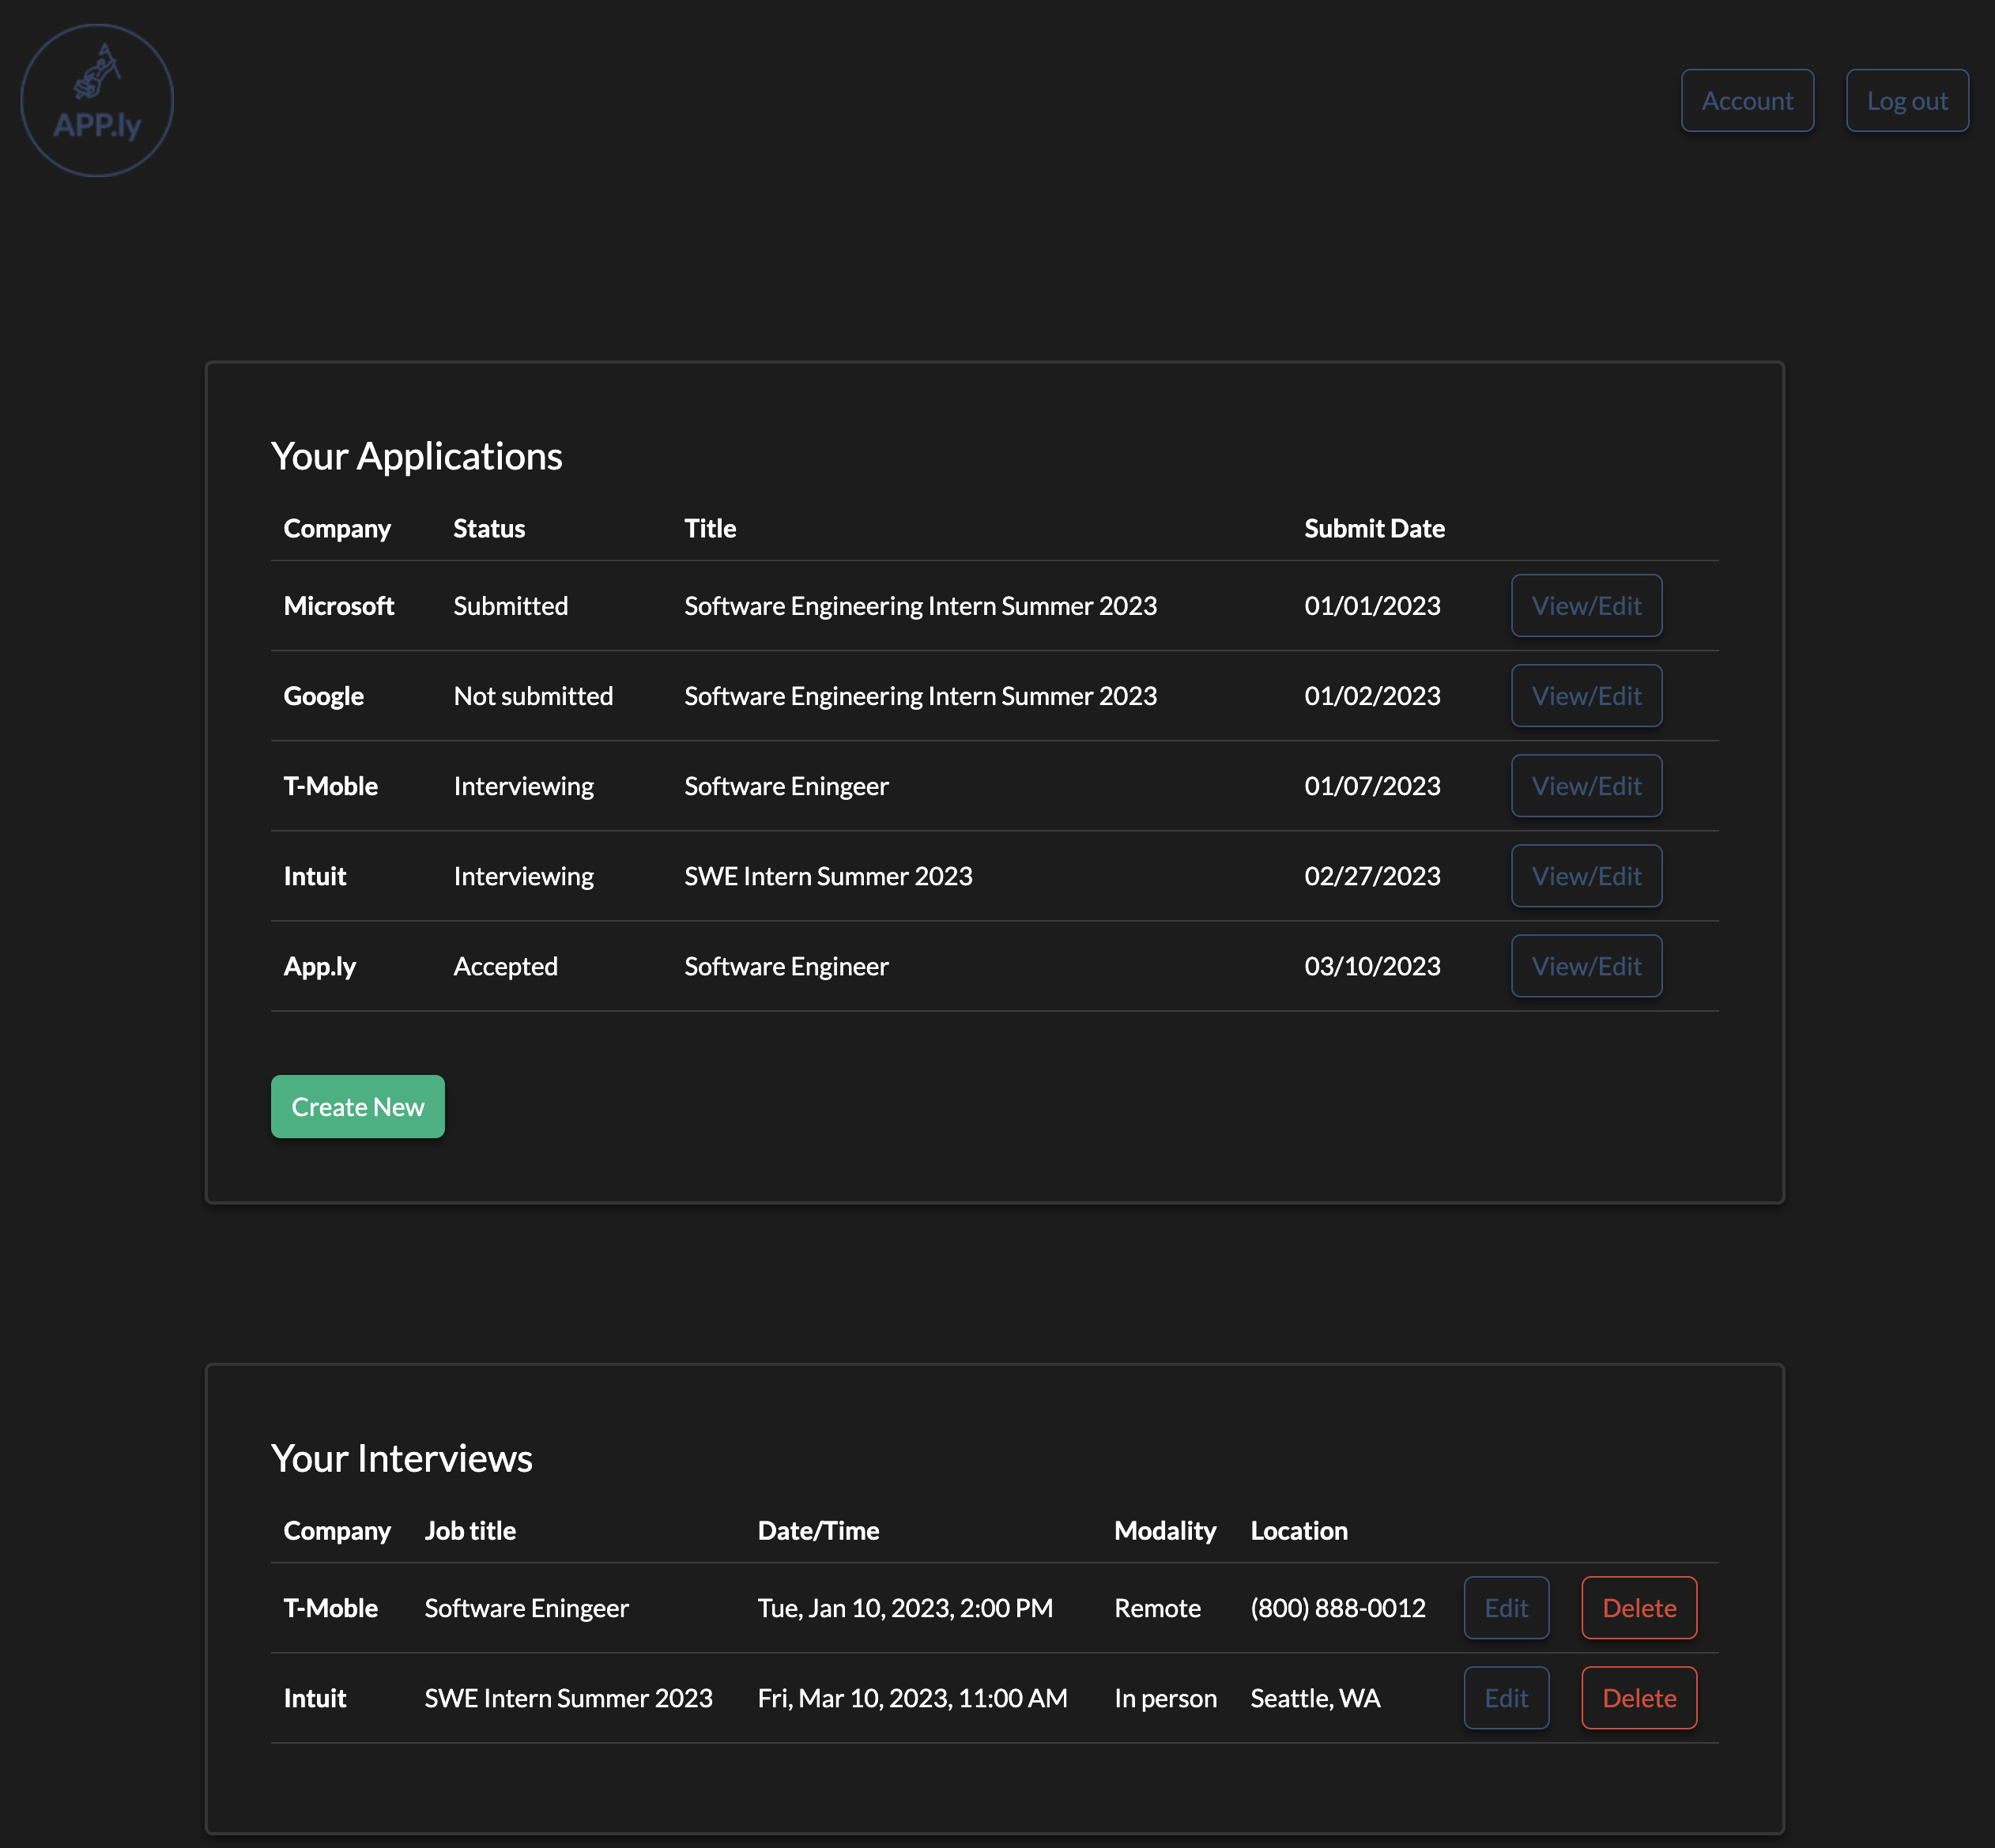1995x1848 pixels.
Task: Click the Your Applications heading
Action: tap(416, 457)
